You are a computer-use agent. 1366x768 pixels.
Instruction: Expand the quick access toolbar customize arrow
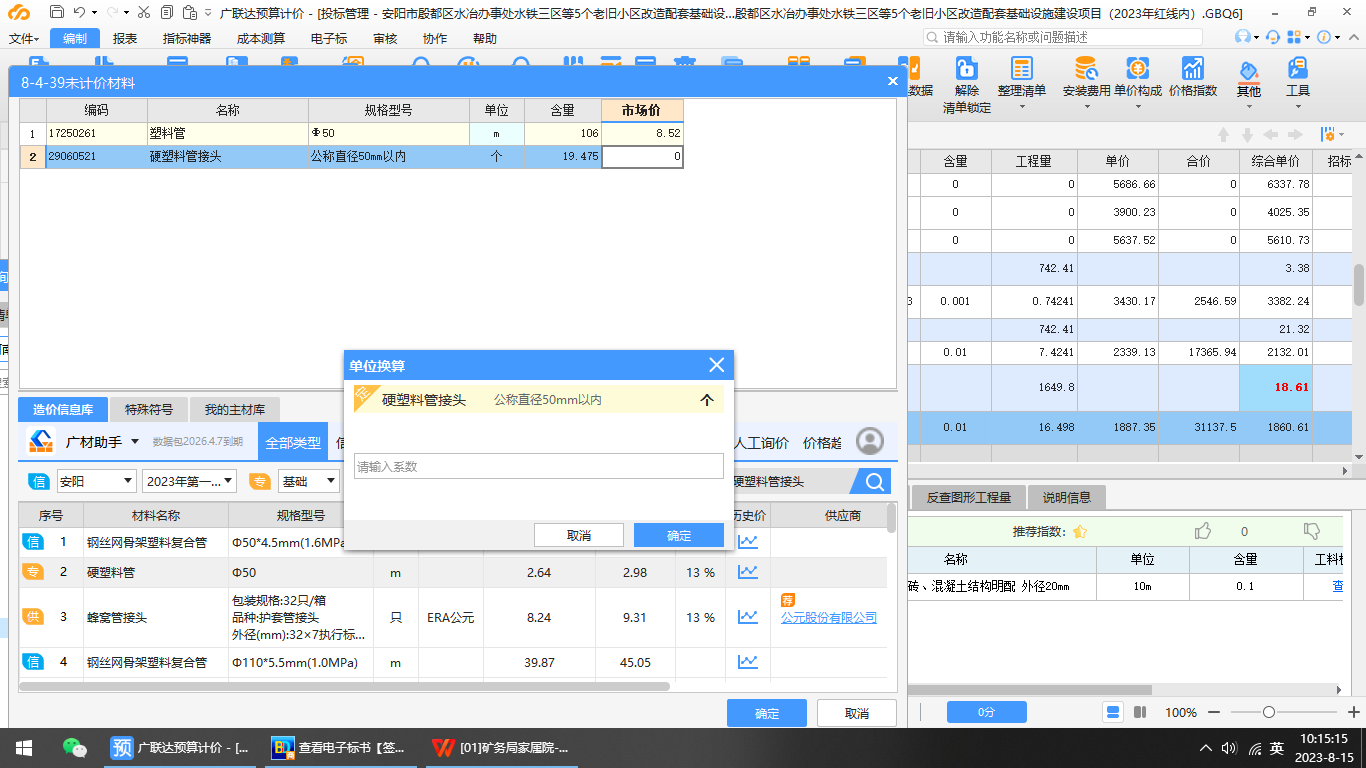click(209, 13)
